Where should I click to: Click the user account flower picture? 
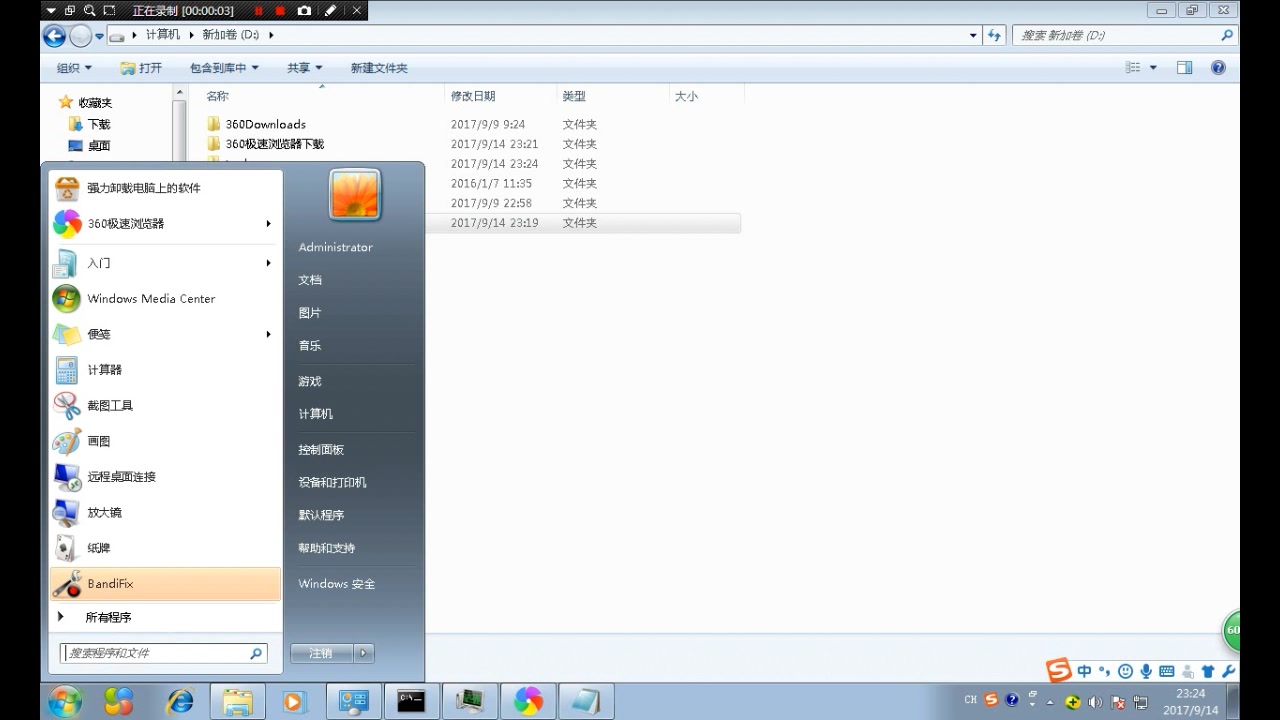[x=355, y=194]
